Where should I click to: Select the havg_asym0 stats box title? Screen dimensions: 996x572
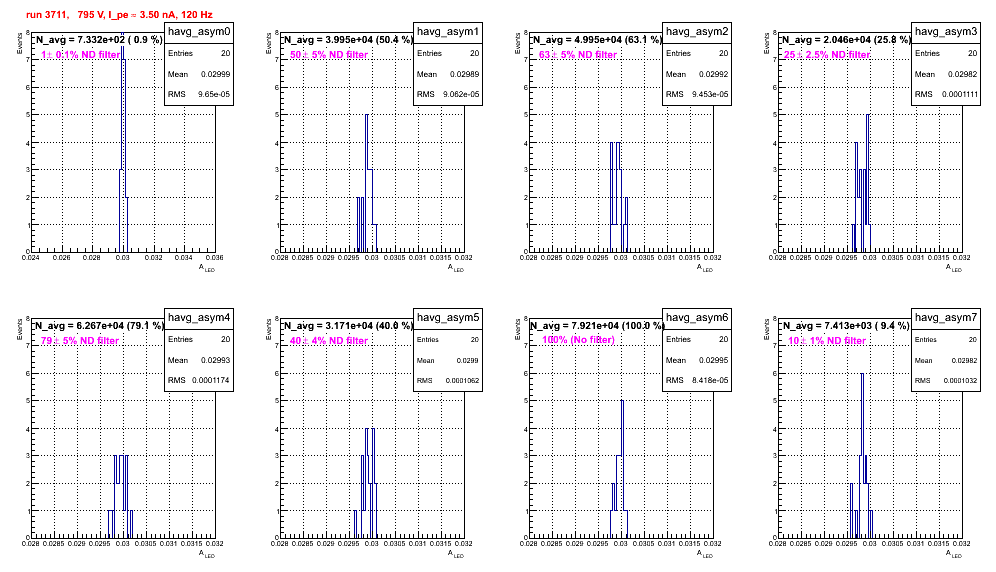coord(199,32)
